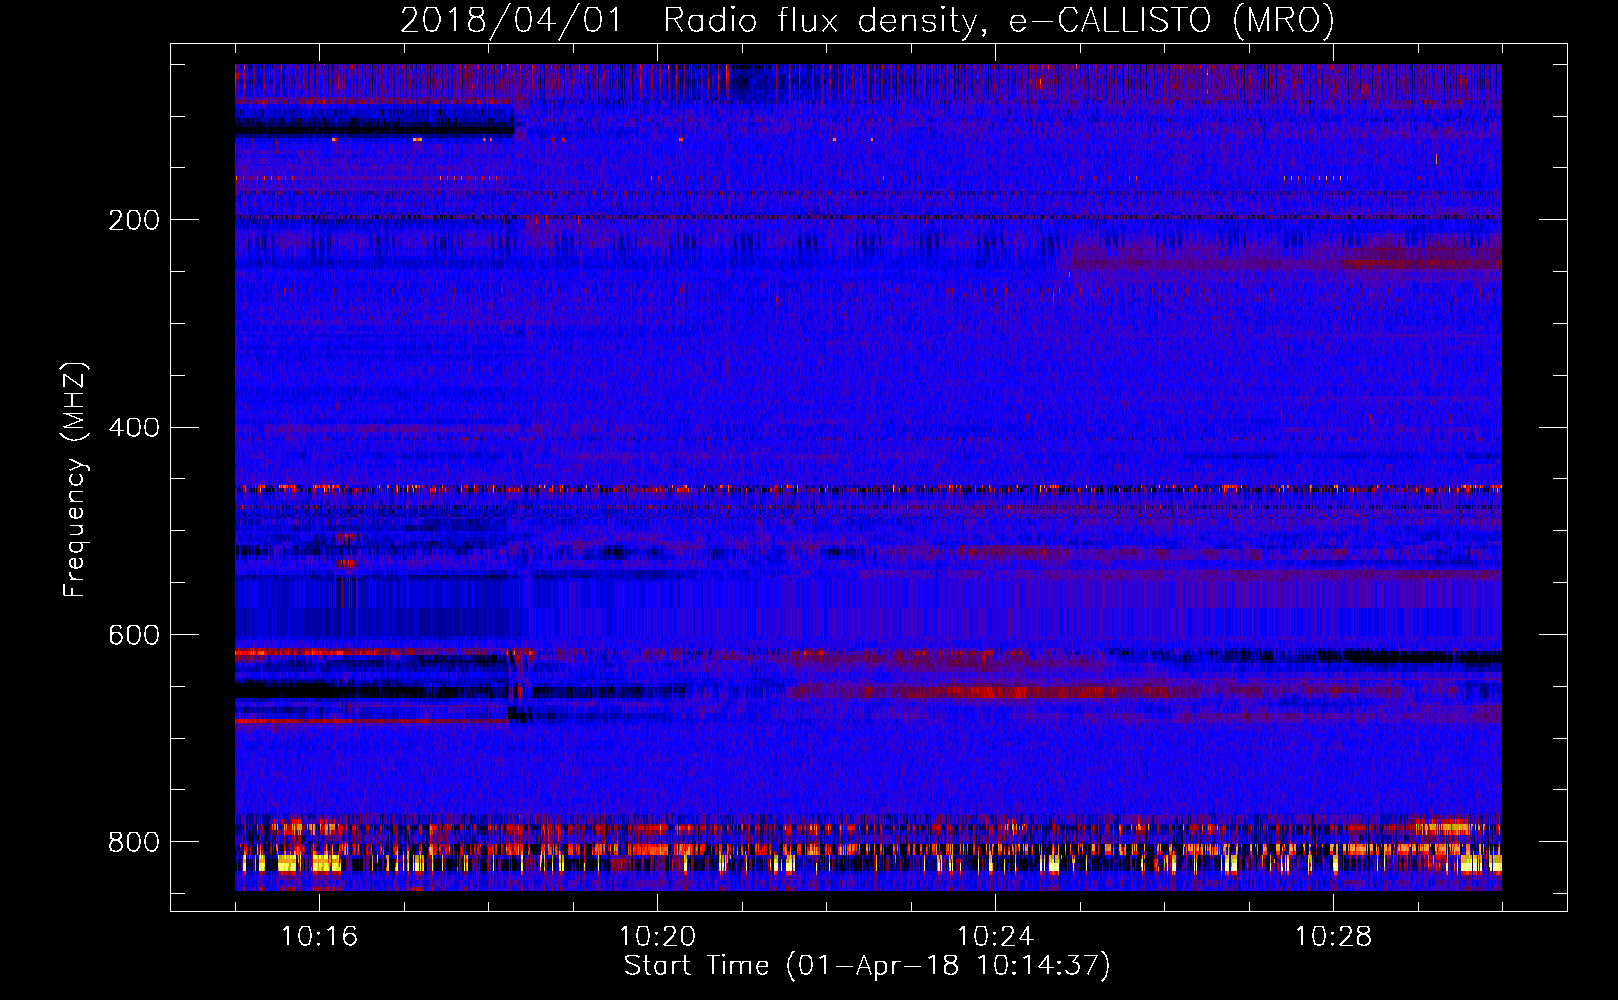This screenshot has width=1618, height=1000.
Task: Click the "200" frequency tick label
Action: click(134, 220)
